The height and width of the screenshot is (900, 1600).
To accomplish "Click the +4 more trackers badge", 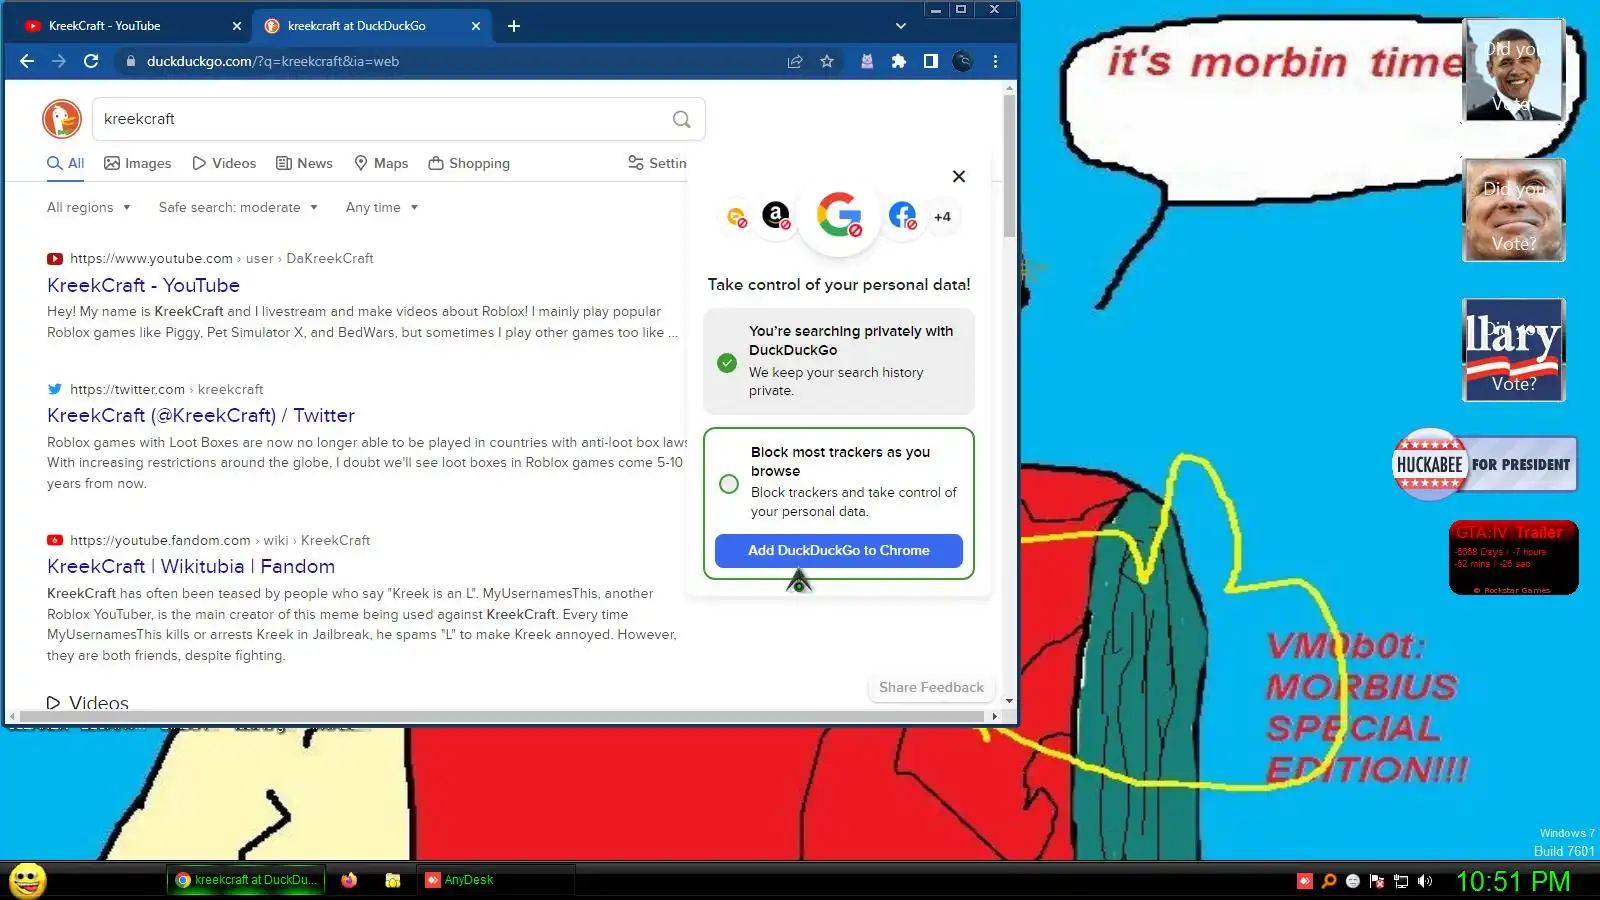I will coord(942,216).
